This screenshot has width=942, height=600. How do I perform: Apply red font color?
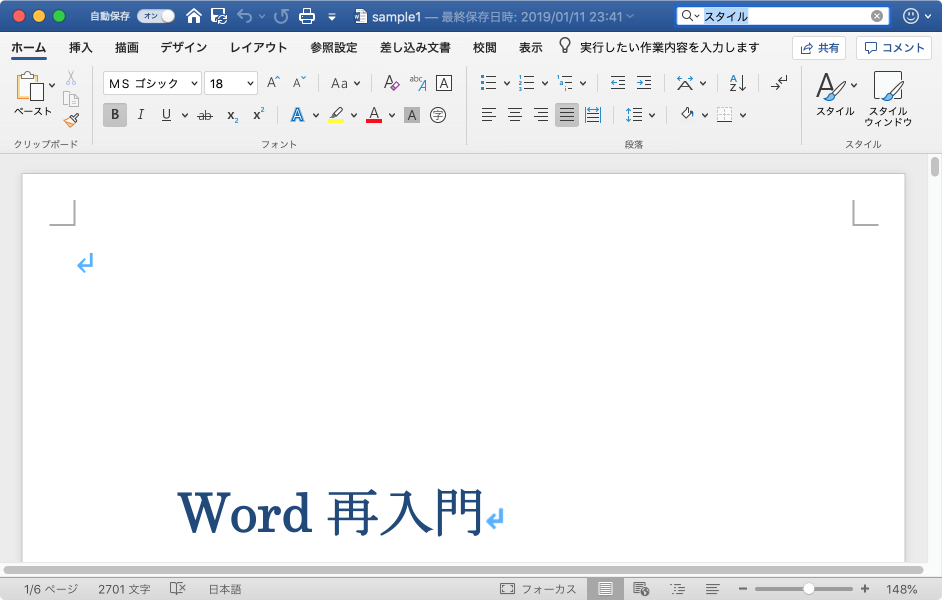pos(374,115)
